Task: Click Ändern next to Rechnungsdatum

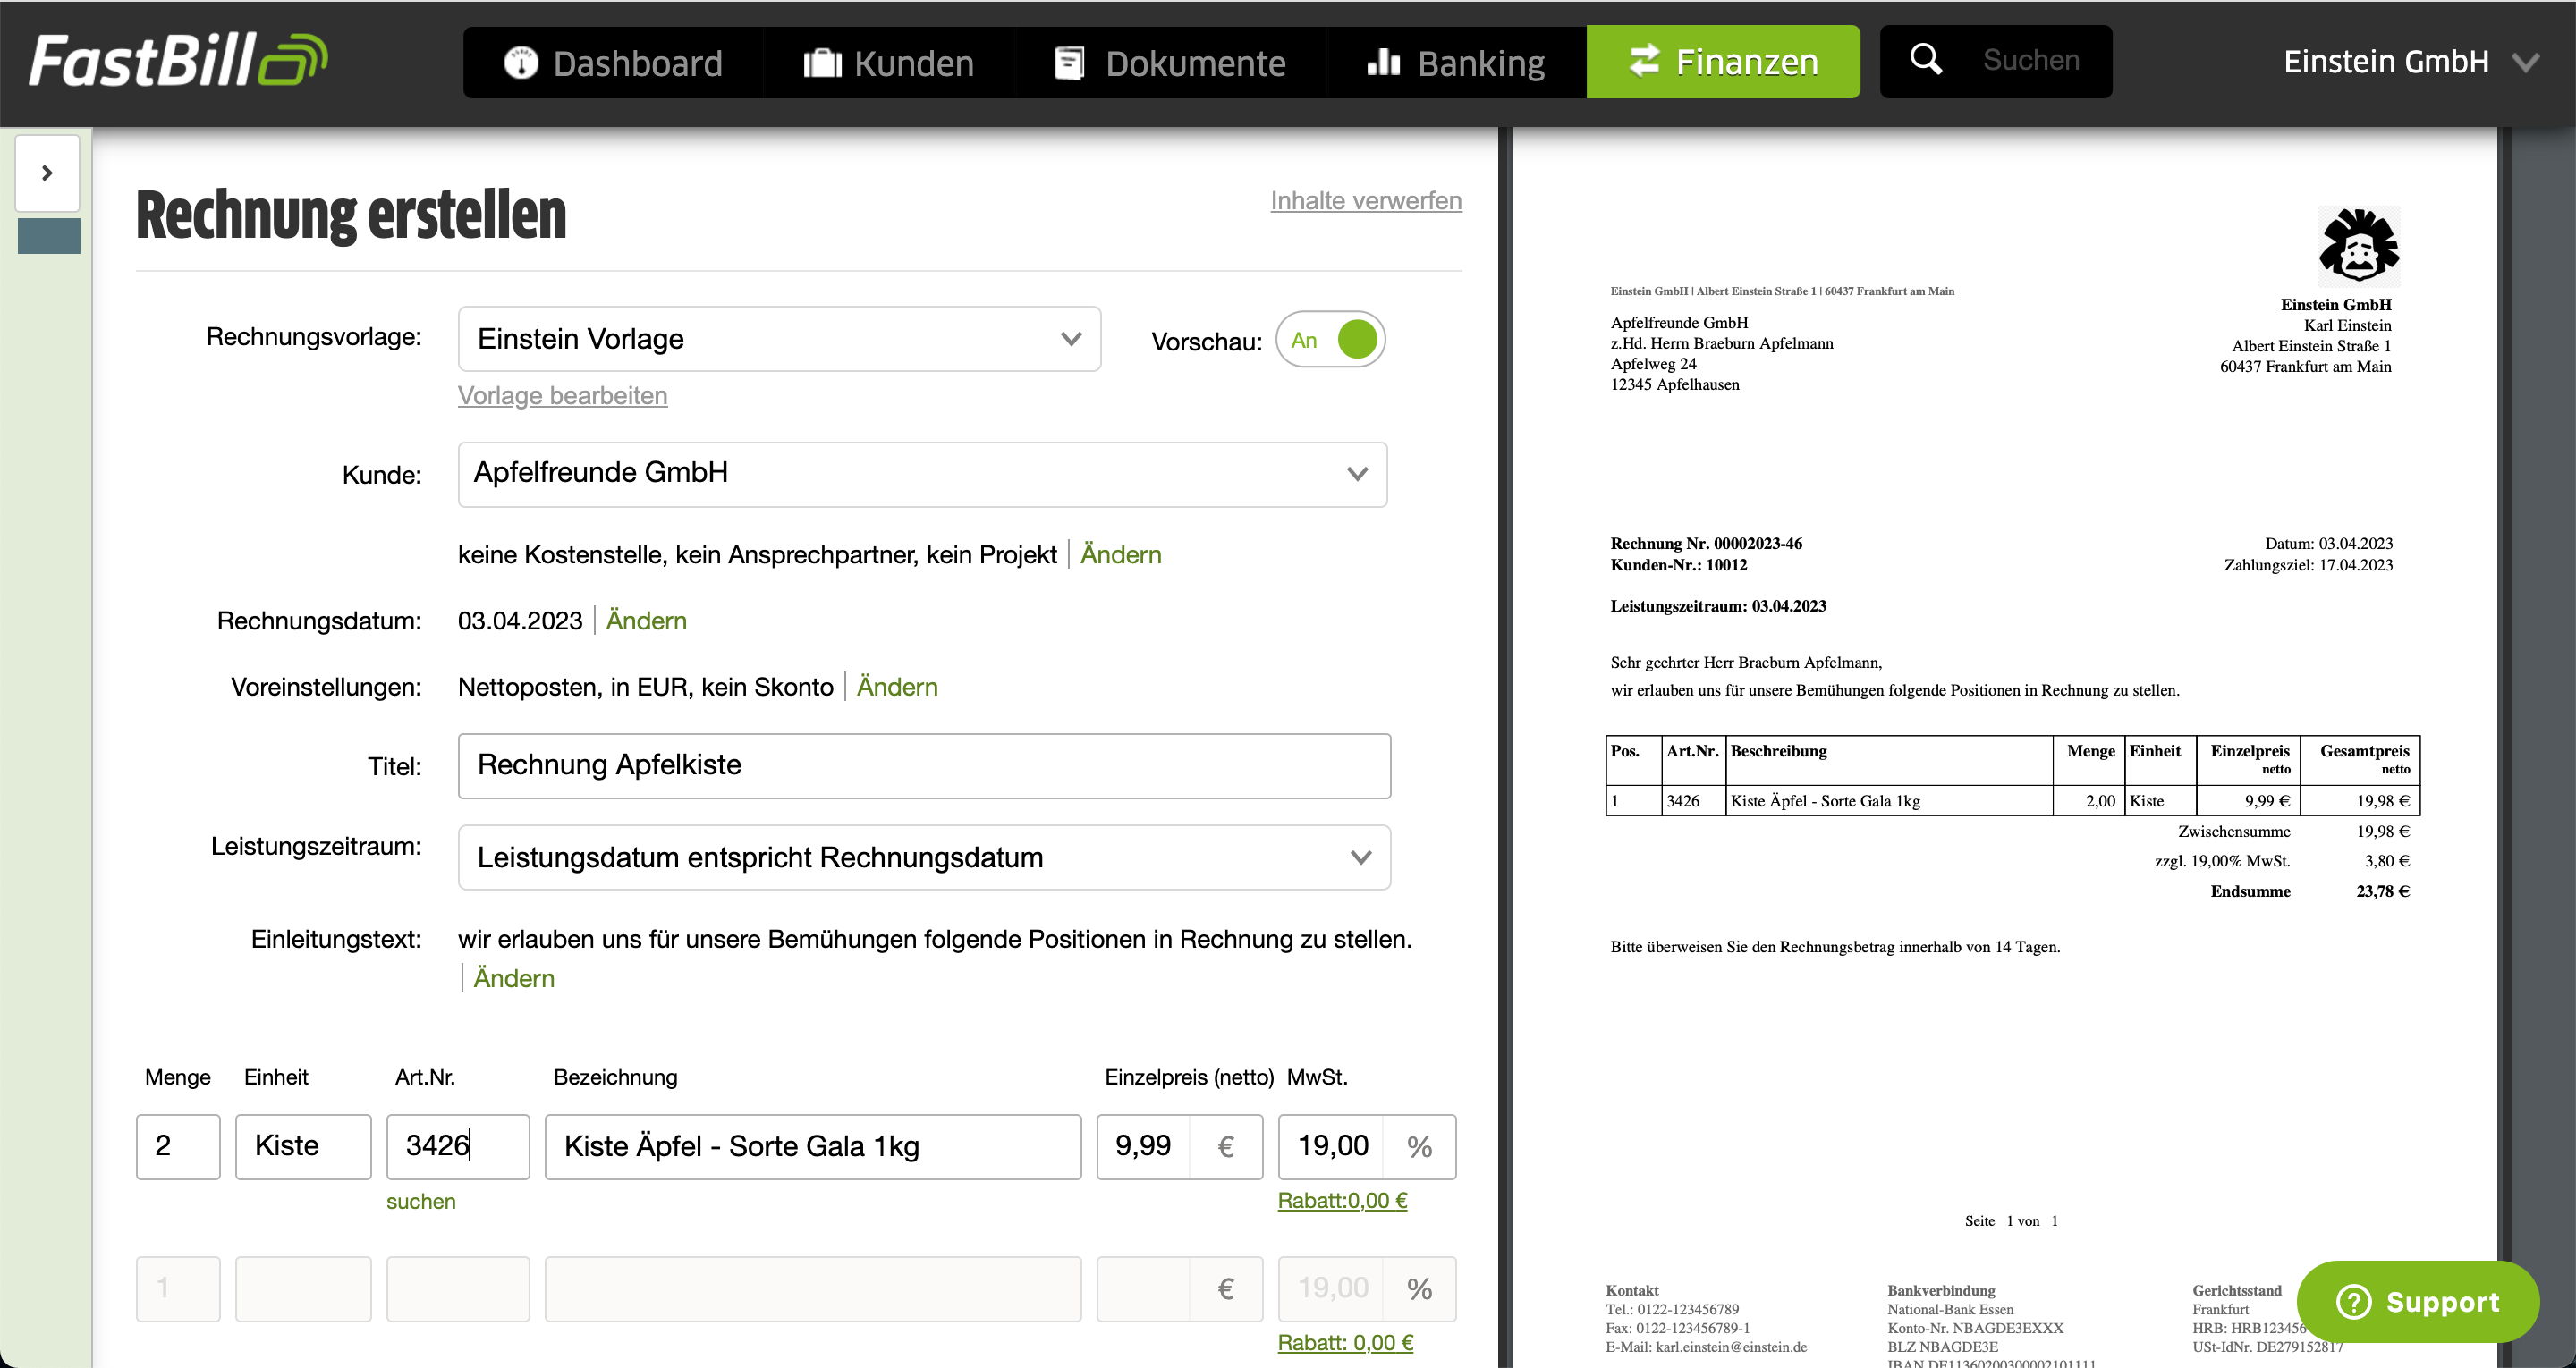Action: pos(646,621)
